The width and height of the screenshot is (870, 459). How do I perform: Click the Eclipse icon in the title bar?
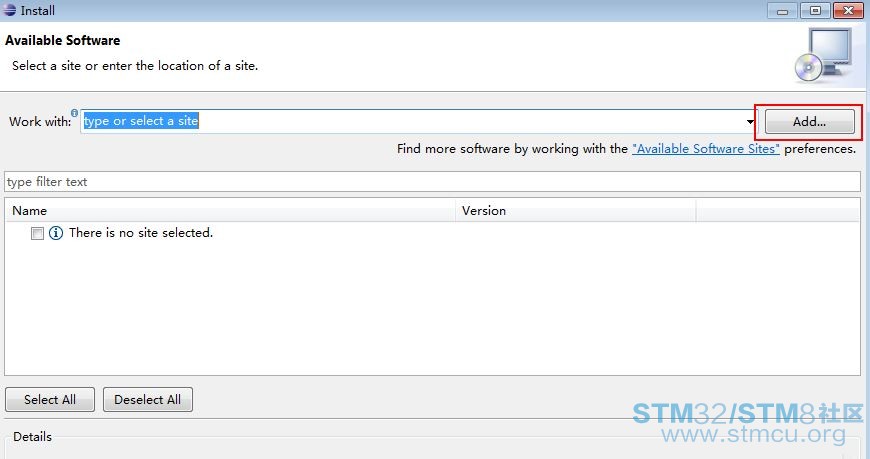[x=9, y=10]
